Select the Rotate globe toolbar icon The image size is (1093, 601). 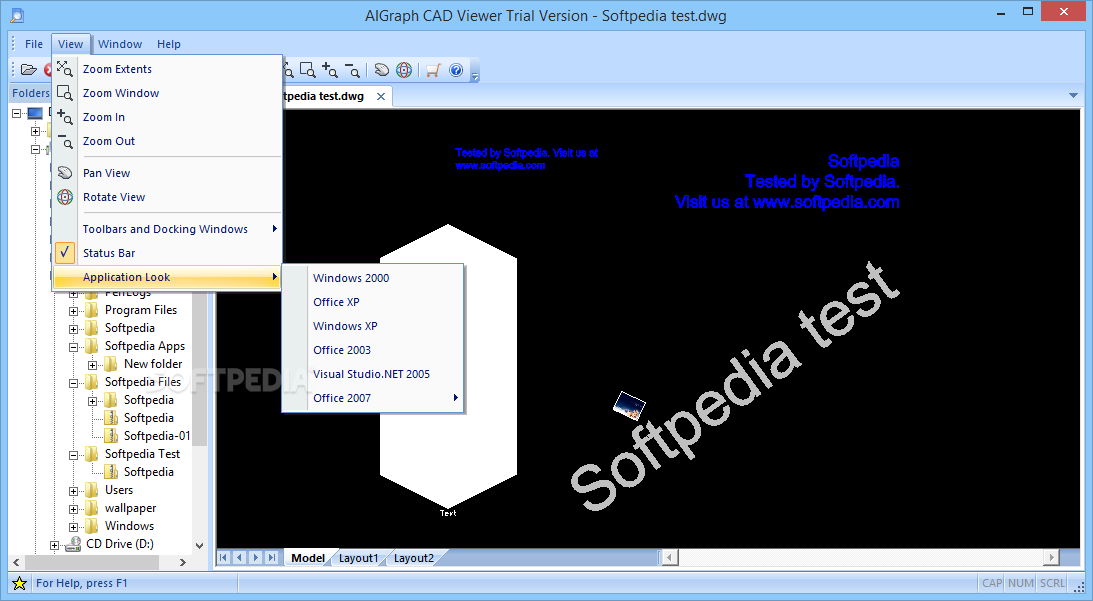point(404,70)
